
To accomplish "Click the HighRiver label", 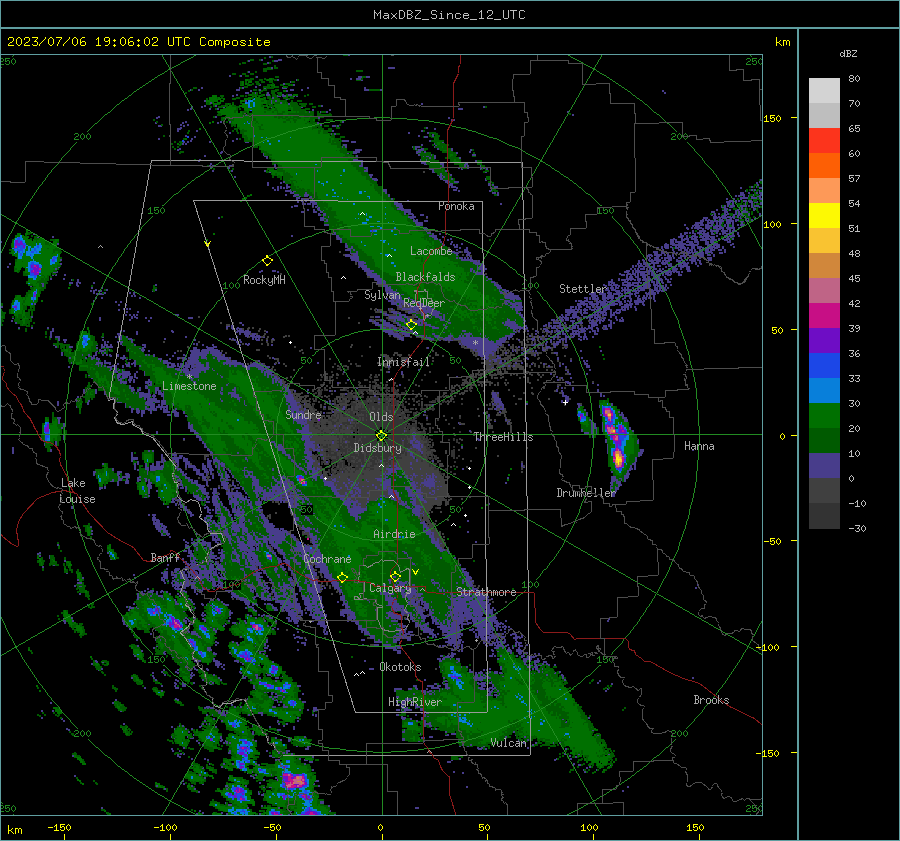I will (x=415, y=702).
